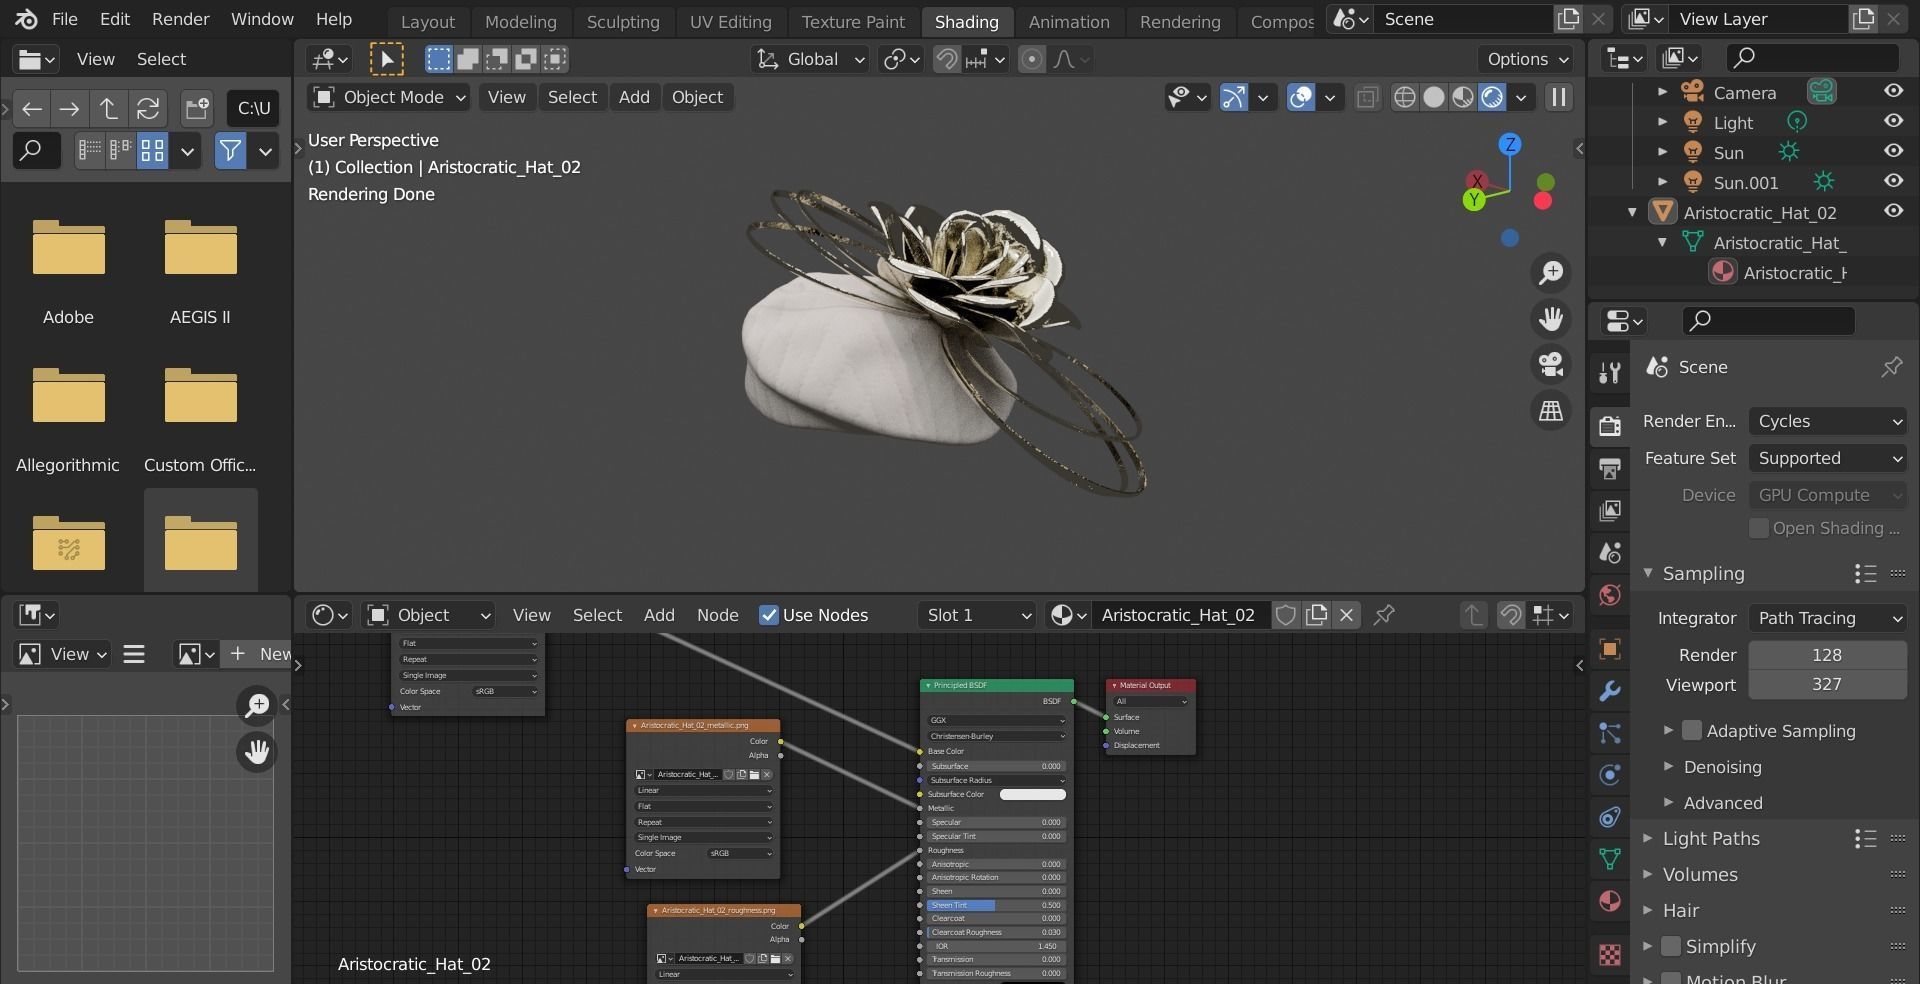Refresh the file browser list
This screenshot has width=1920, height=984.
pos(148,108)
